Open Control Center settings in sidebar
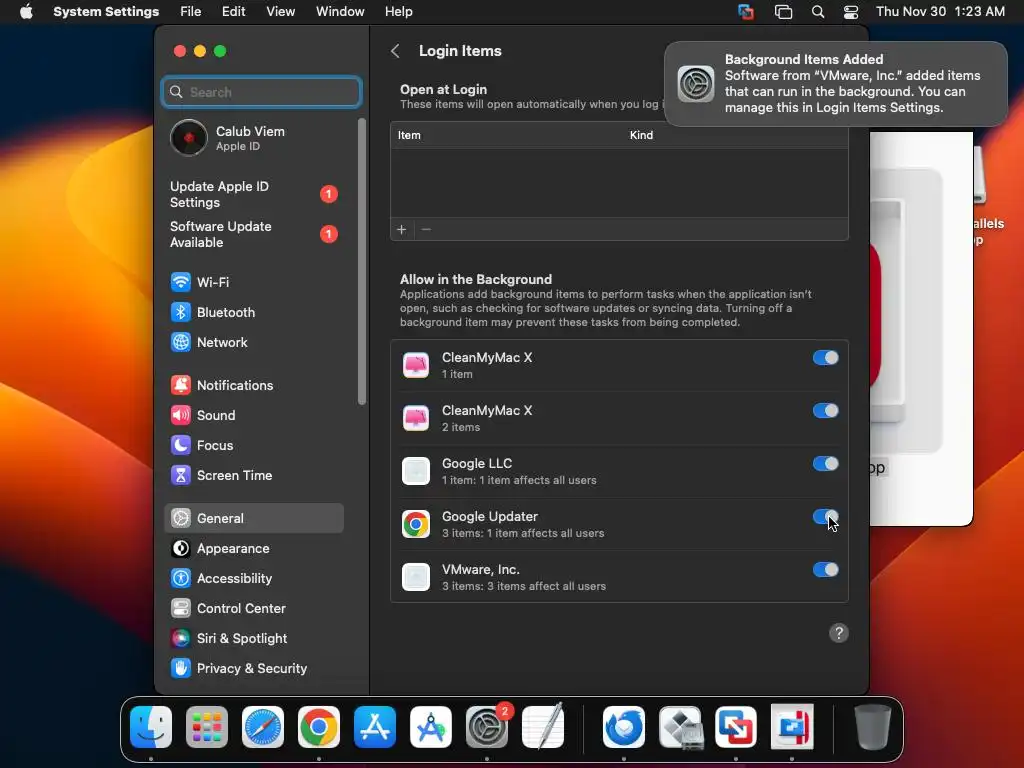The width and height of the screenshot is (1024, 768). click(x=253, y=609)
